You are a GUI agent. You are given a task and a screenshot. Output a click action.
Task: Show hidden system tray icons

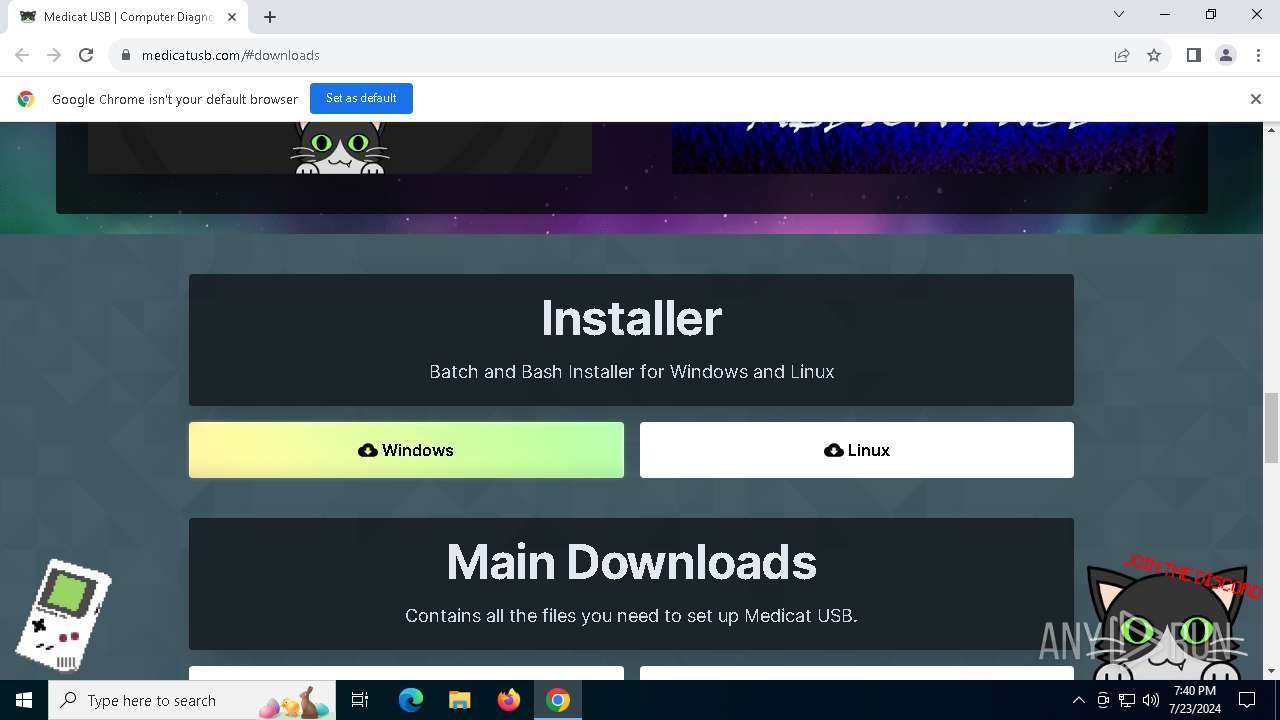[x=1079, y=700]
